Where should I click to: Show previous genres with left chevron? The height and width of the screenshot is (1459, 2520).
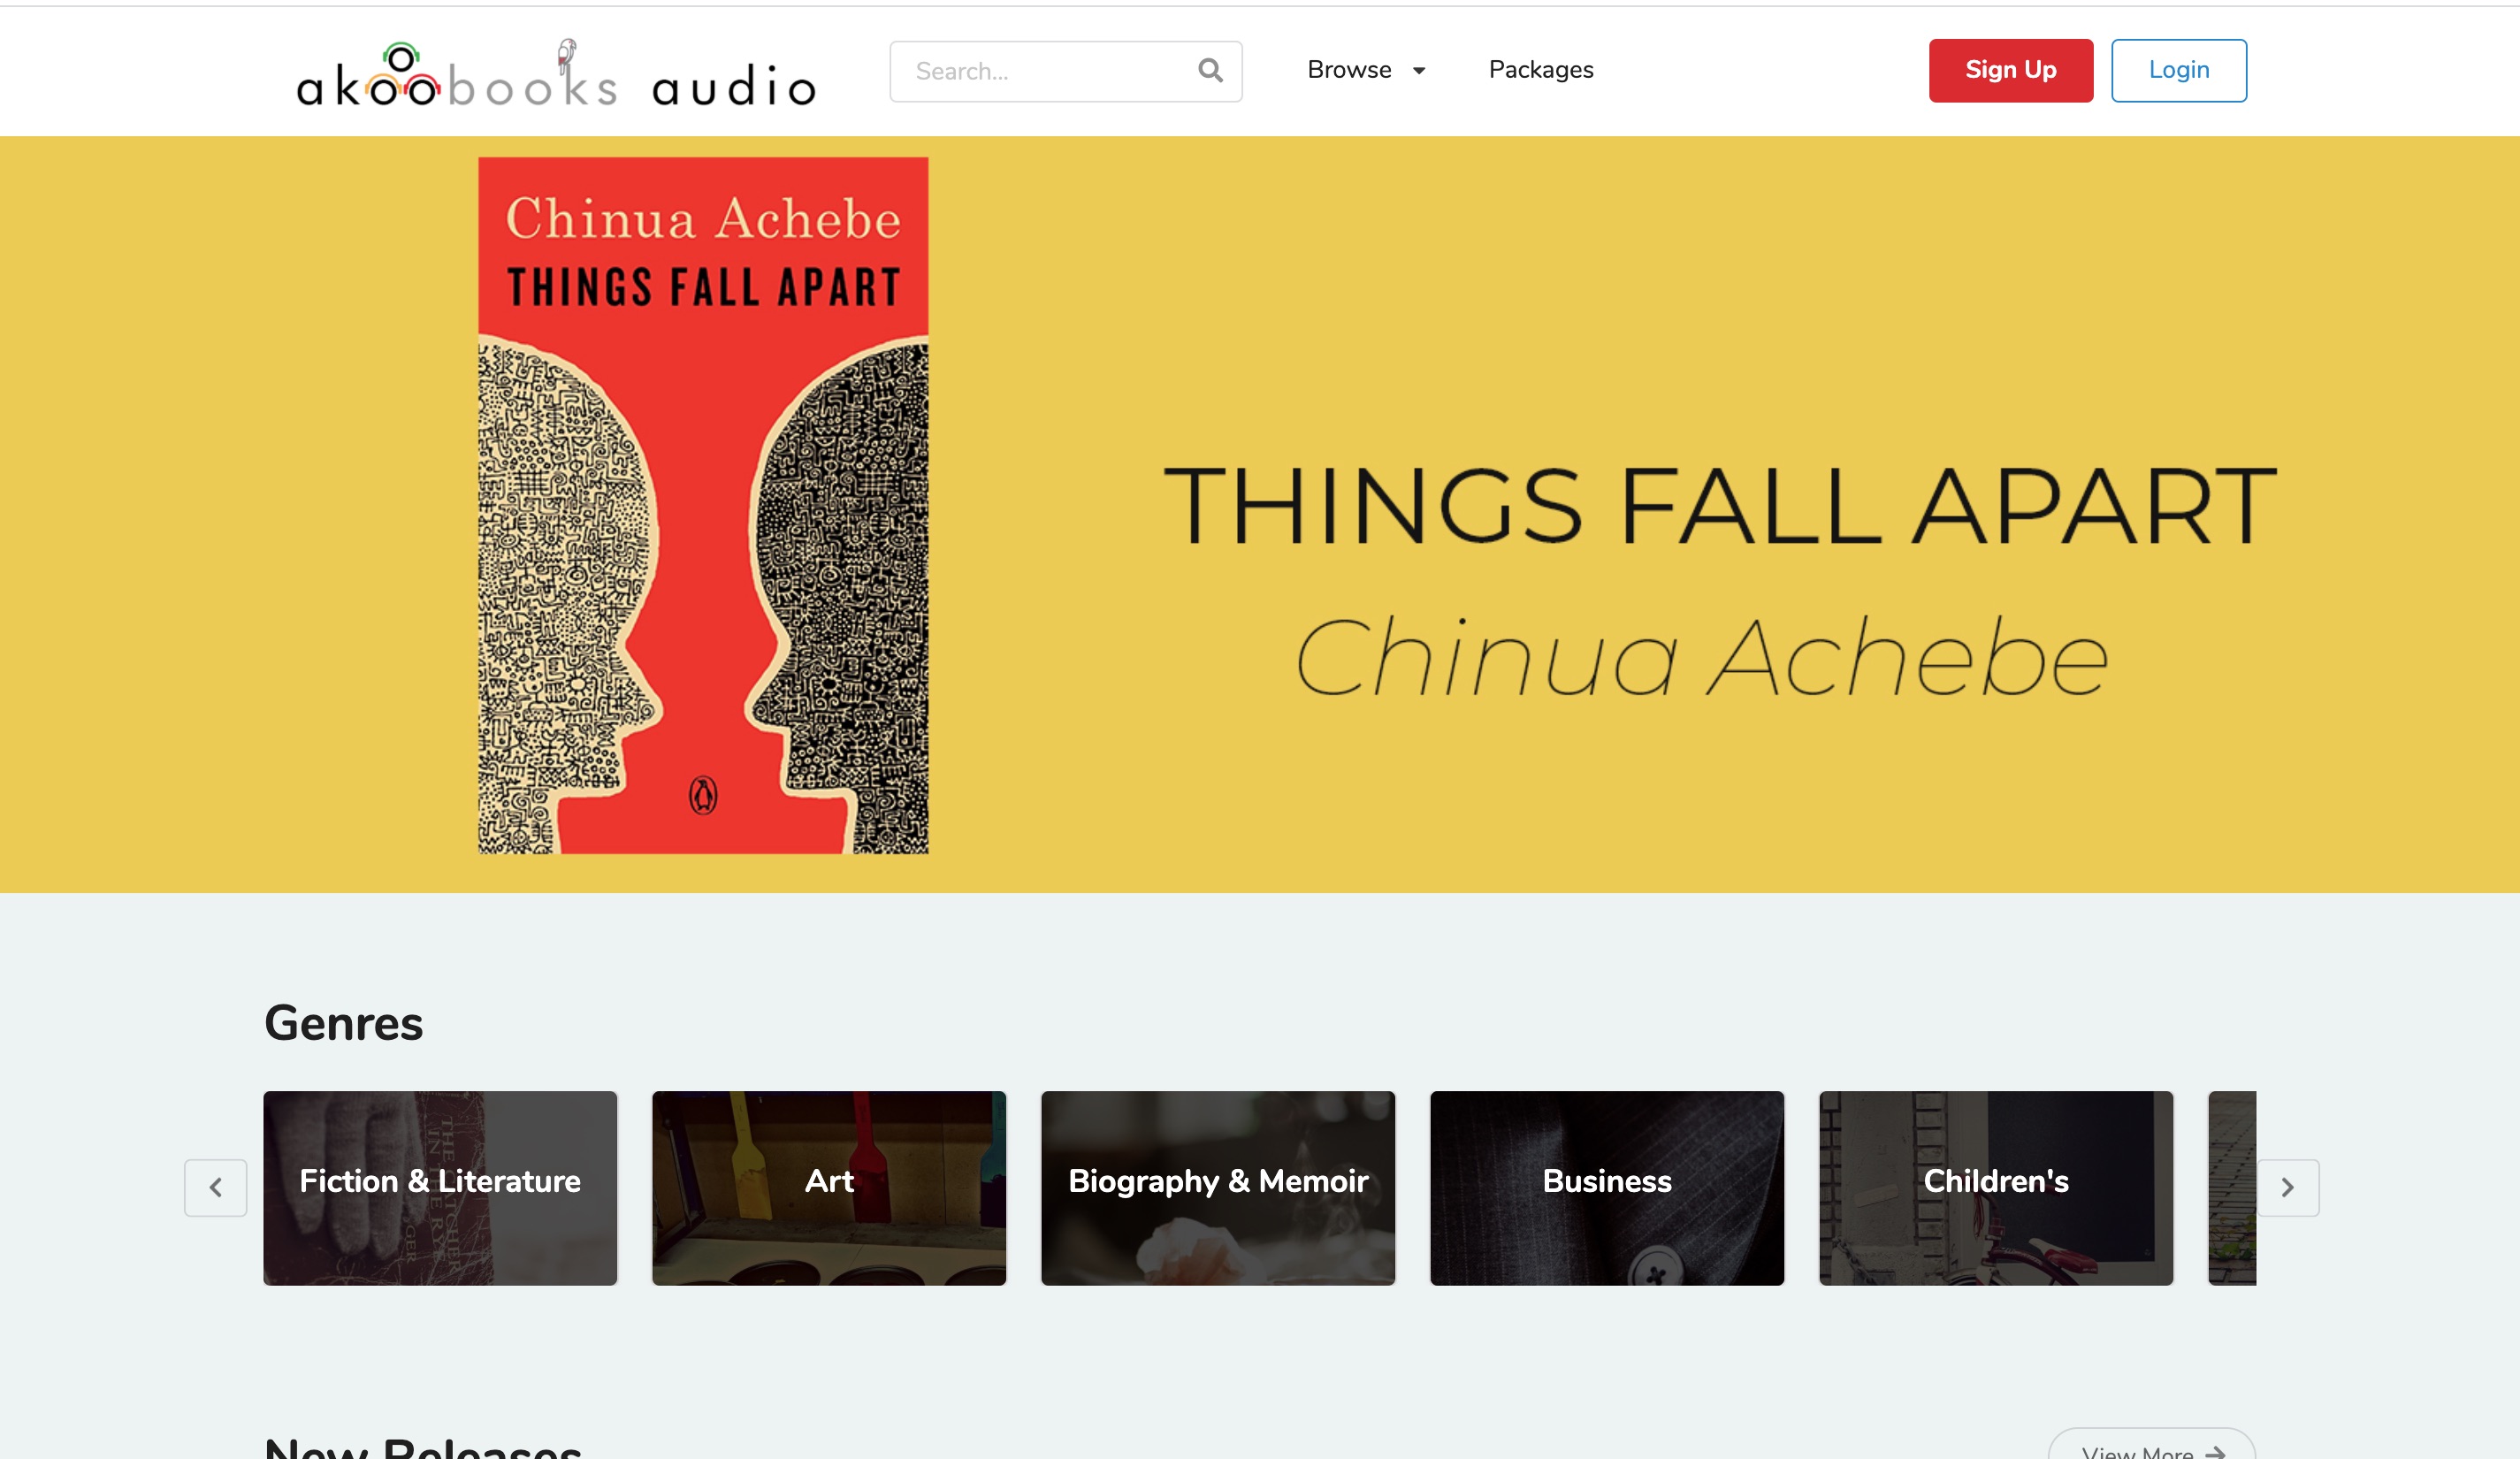215,1187
